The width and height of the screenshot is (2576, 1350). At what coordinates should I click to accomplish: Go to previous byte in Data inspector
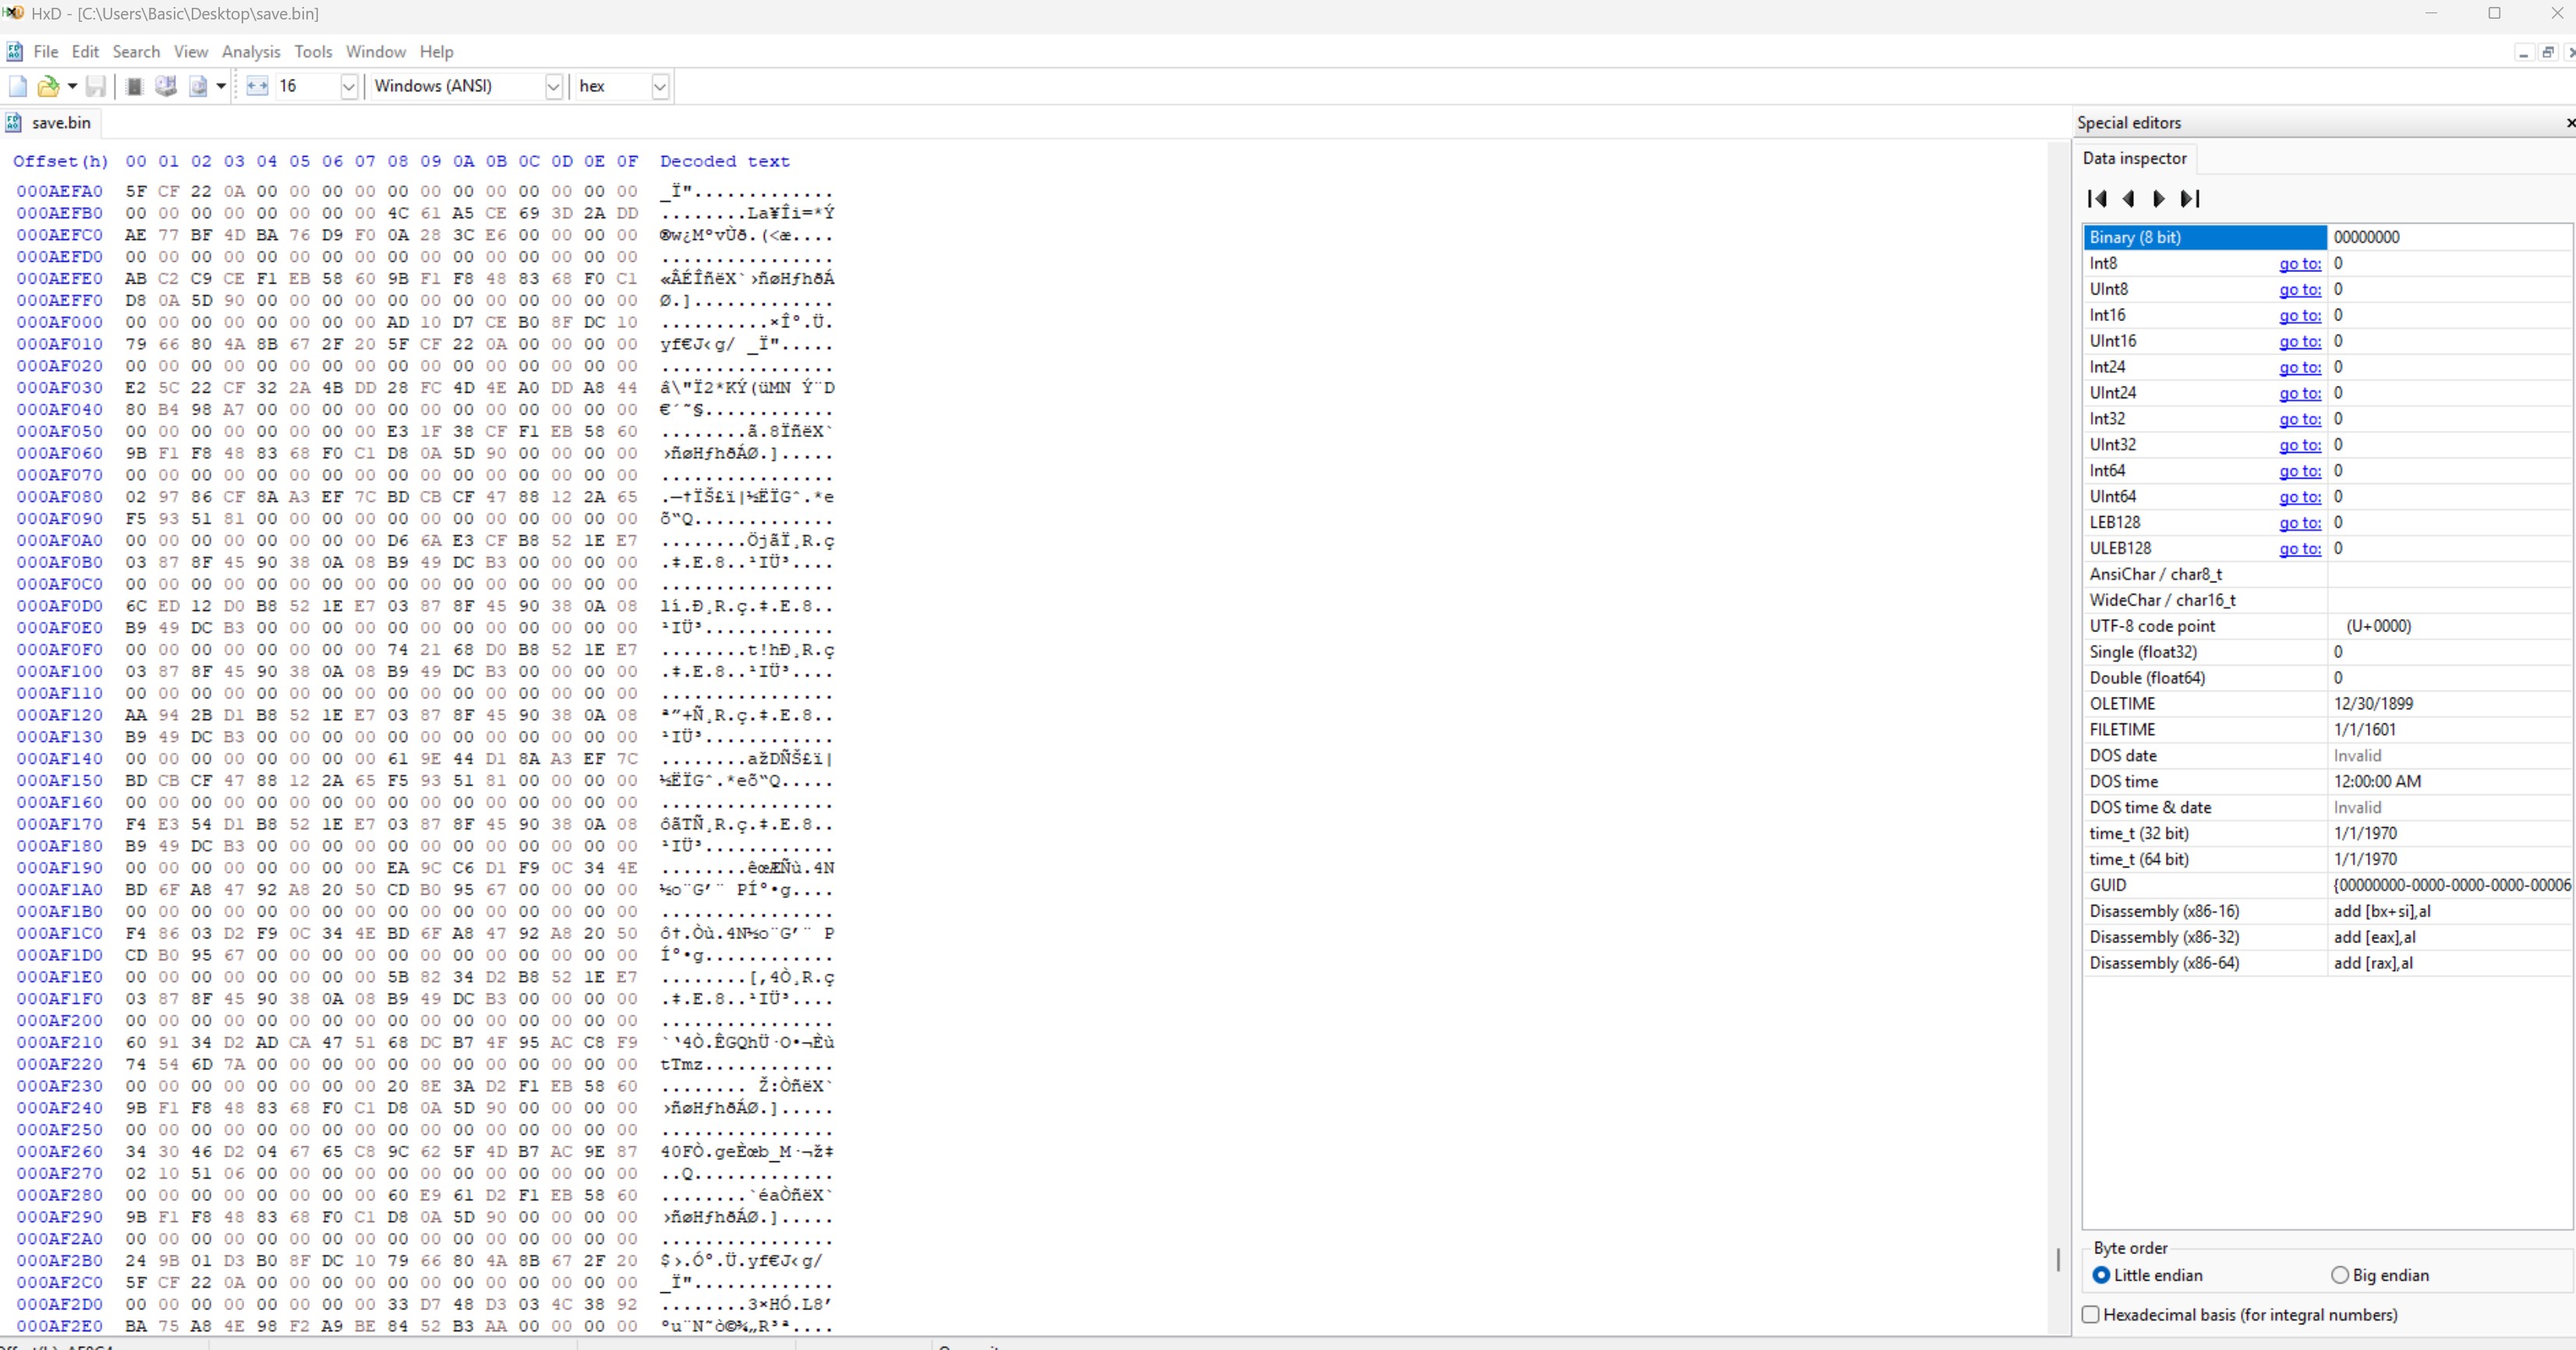(2128, 198)
